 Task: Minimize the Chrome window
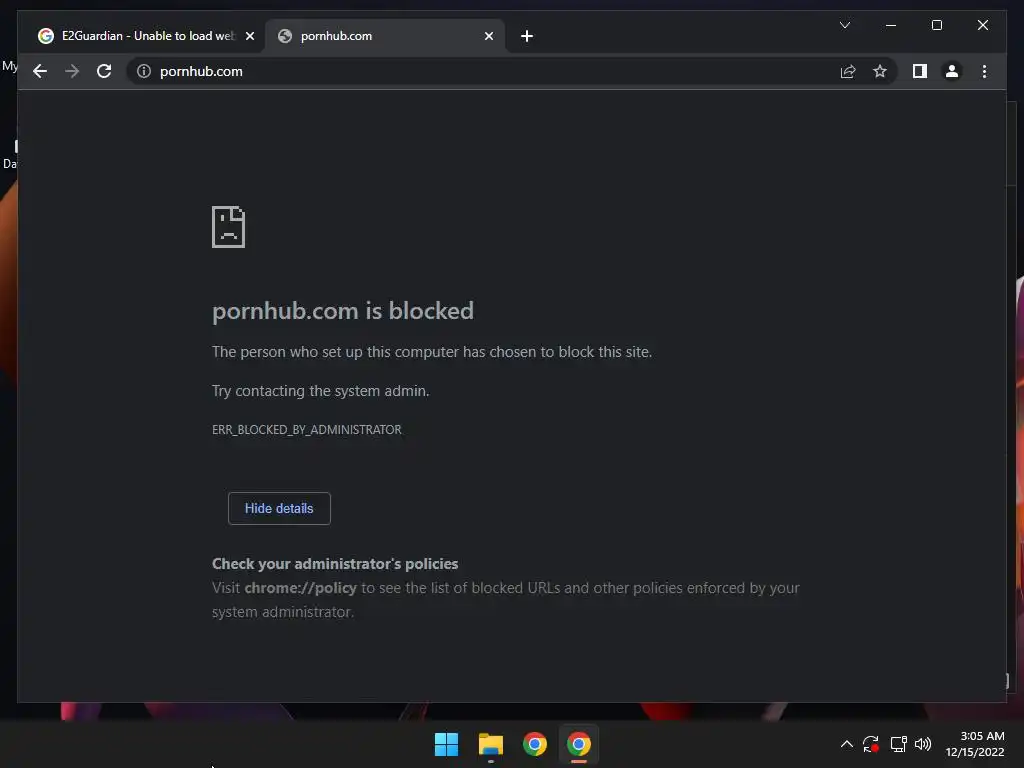(x=891, y=25)
